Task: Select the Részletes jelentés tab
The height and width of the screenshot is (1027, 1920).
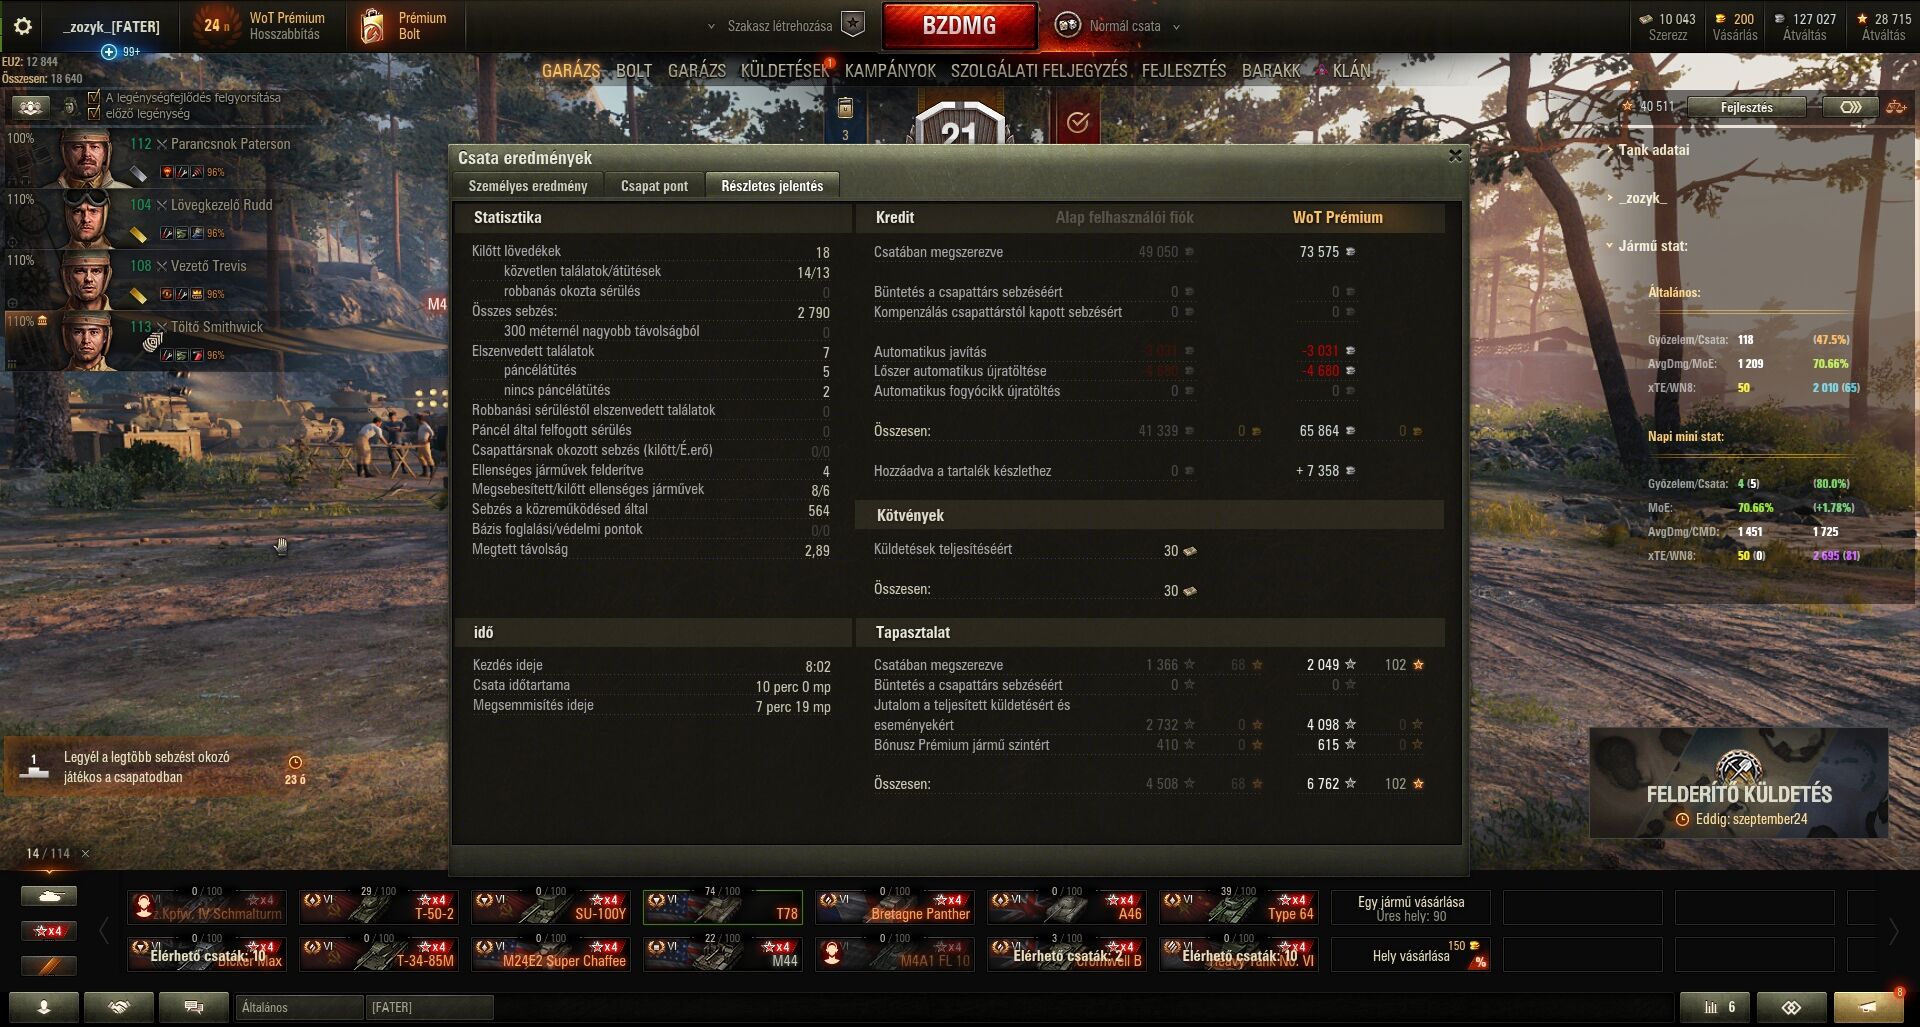Action: 772,185
